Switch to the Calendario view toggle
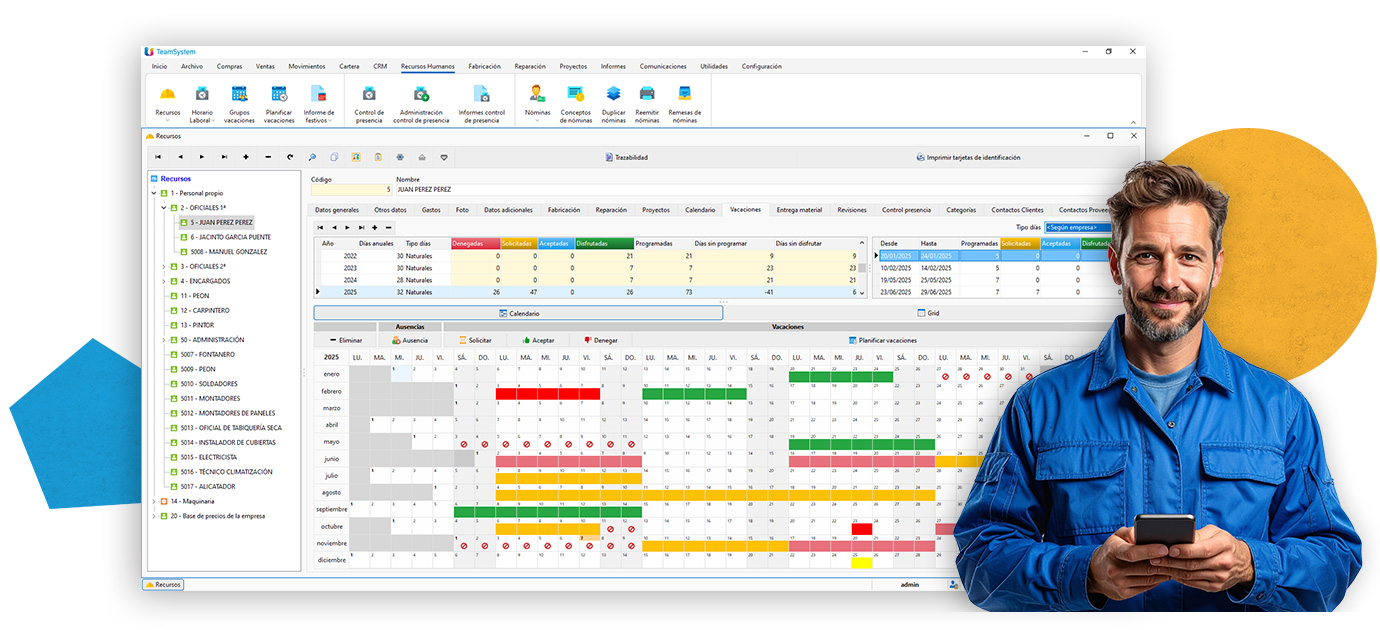Screen dimensions: 1380x630 coord(518,313)
